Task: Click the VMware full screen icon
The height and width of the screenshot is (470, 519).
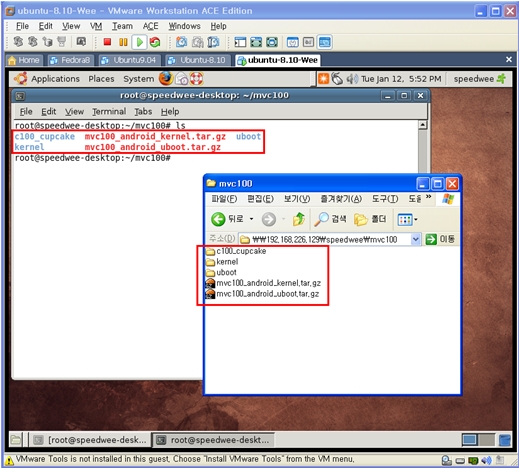Action: point(256,42)
